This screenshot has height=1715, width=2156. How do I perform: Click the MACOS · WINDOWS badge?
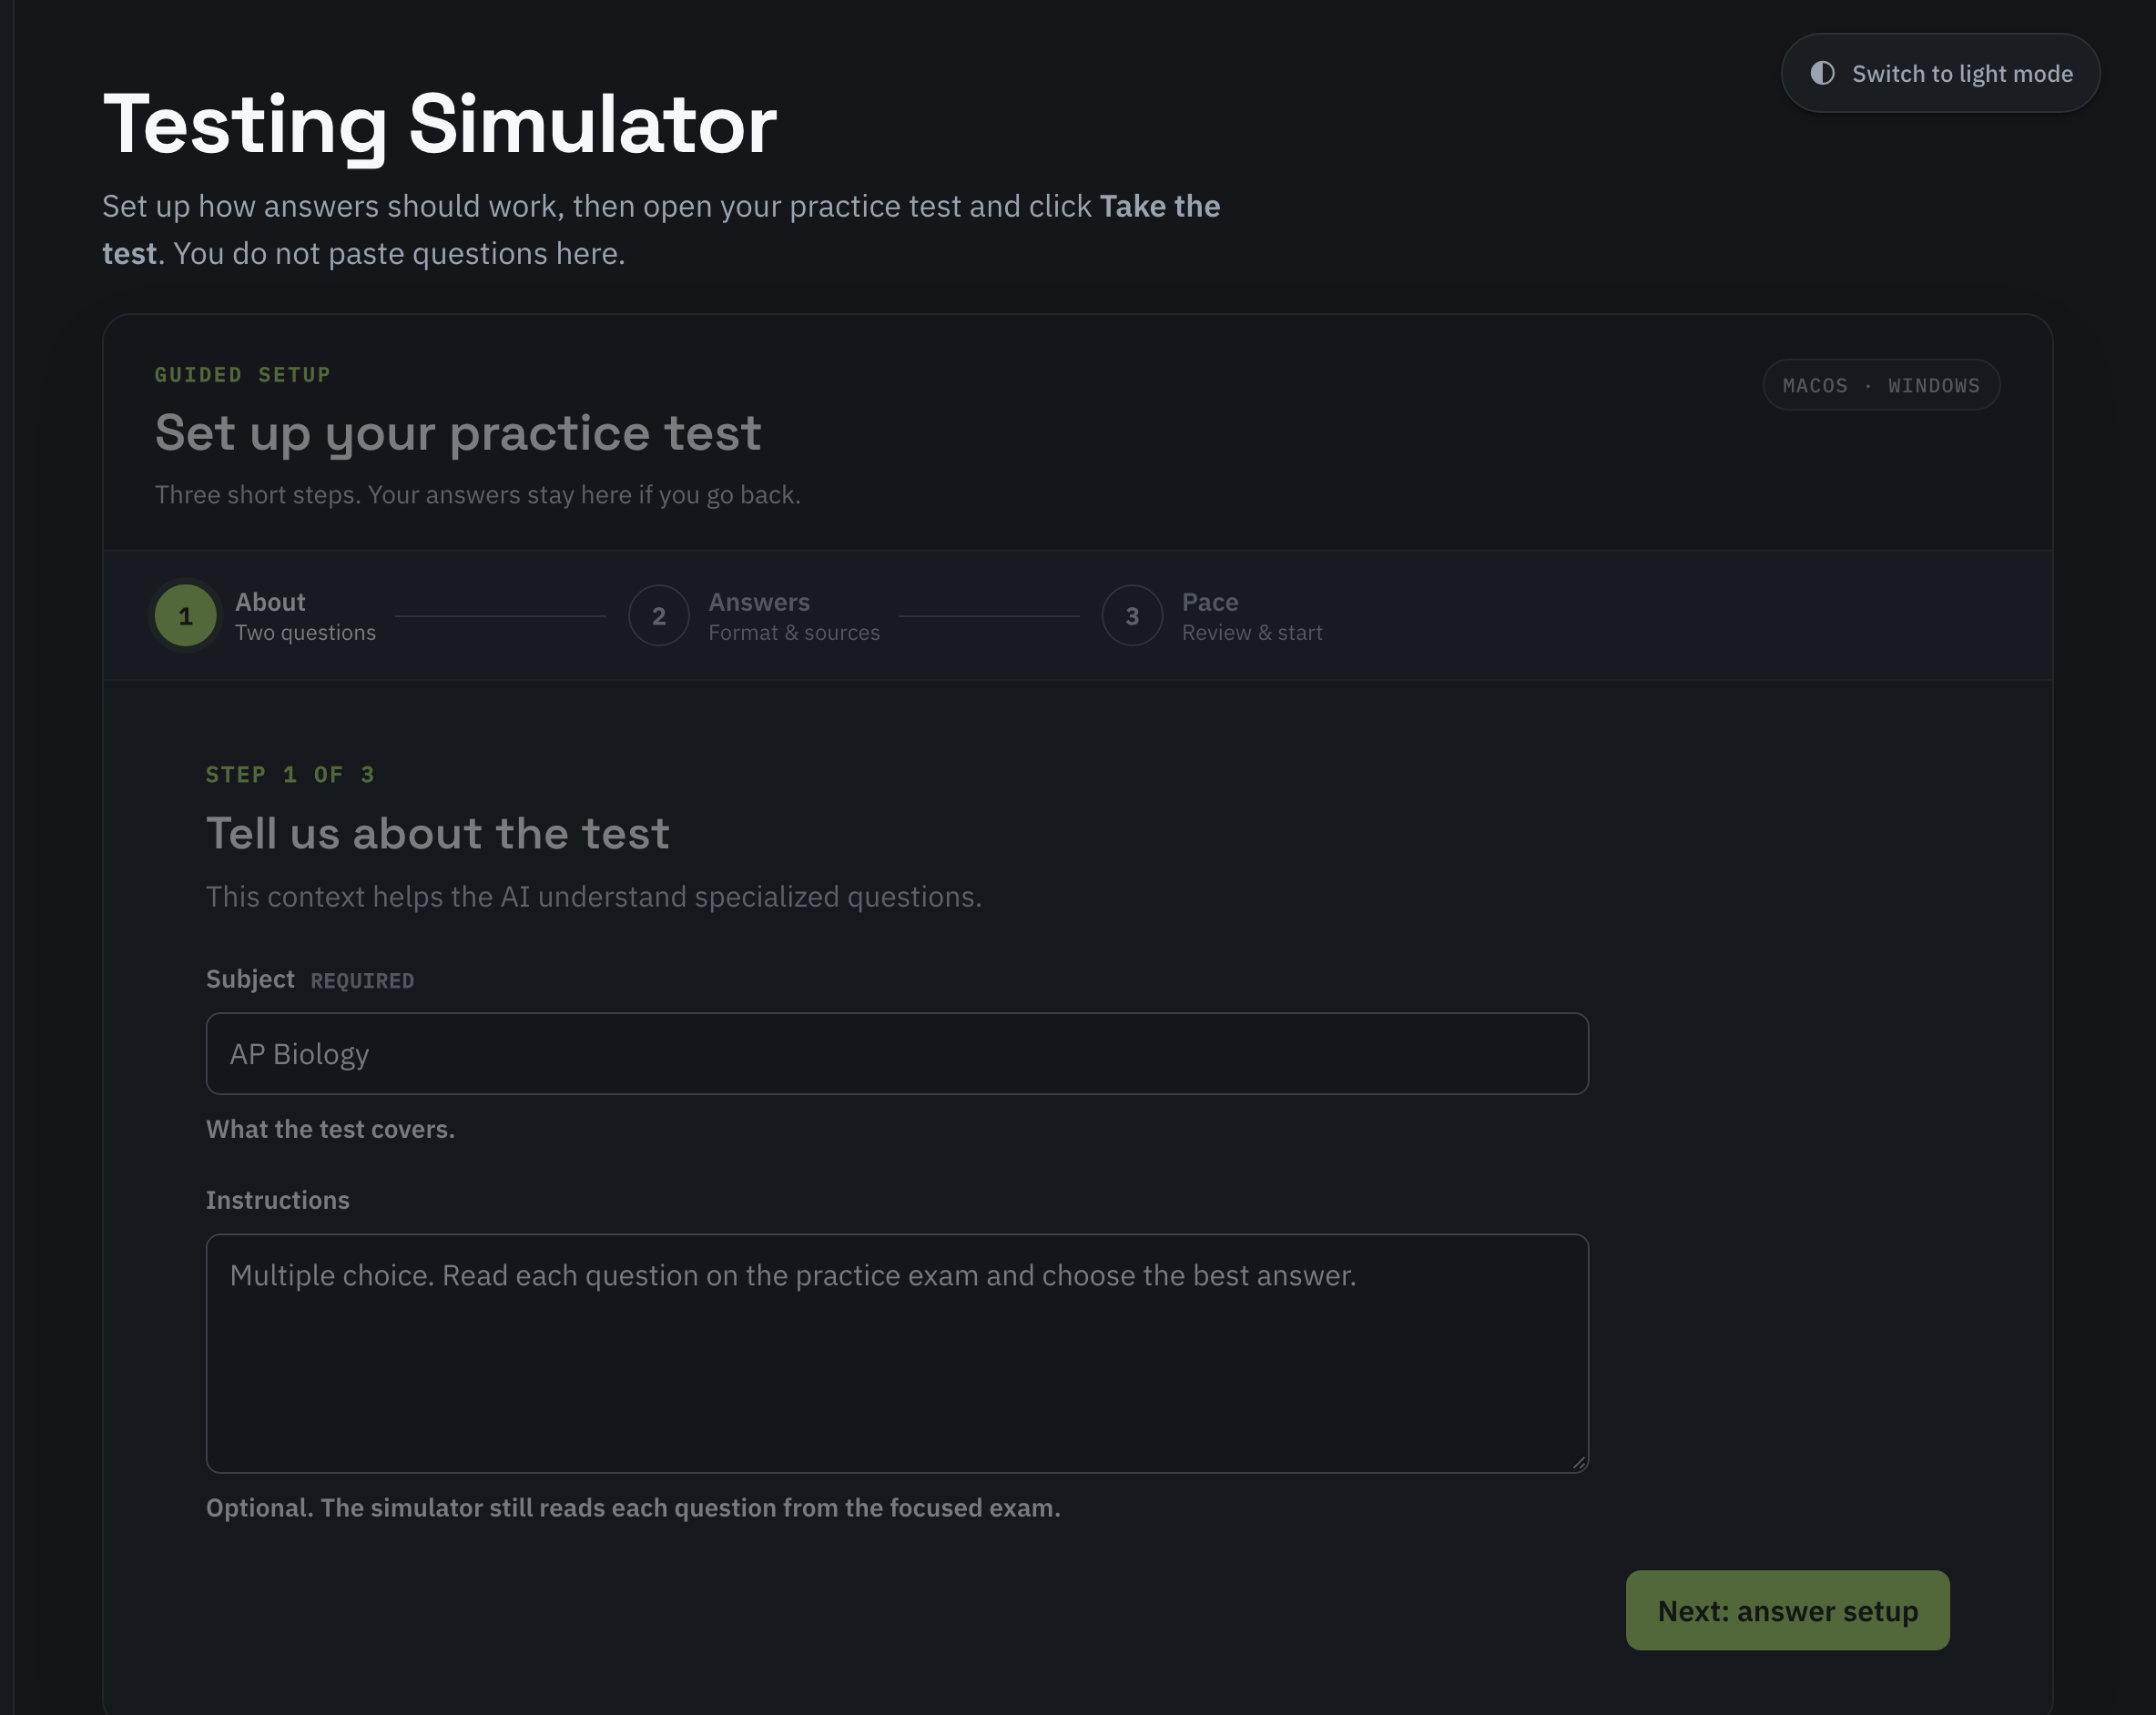1881,385
